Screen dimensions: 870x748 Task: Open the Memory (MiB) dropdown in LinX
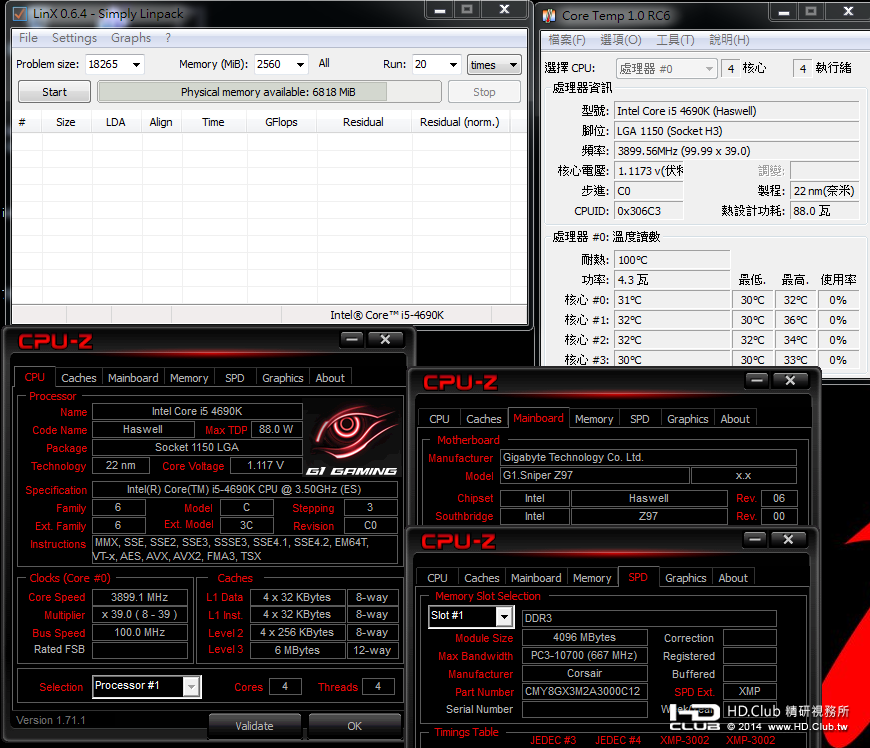point(300,64)
